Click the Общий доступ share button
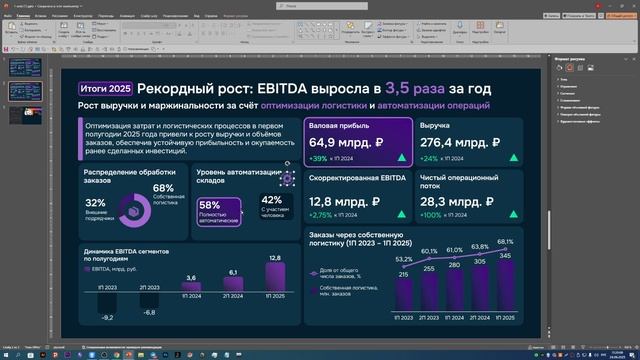Screen dimensions: 640x360 coord(621,16)
